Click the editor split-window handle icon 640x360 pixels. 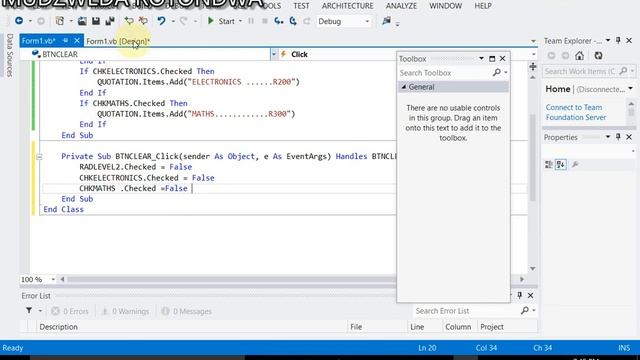click(533, 67)
